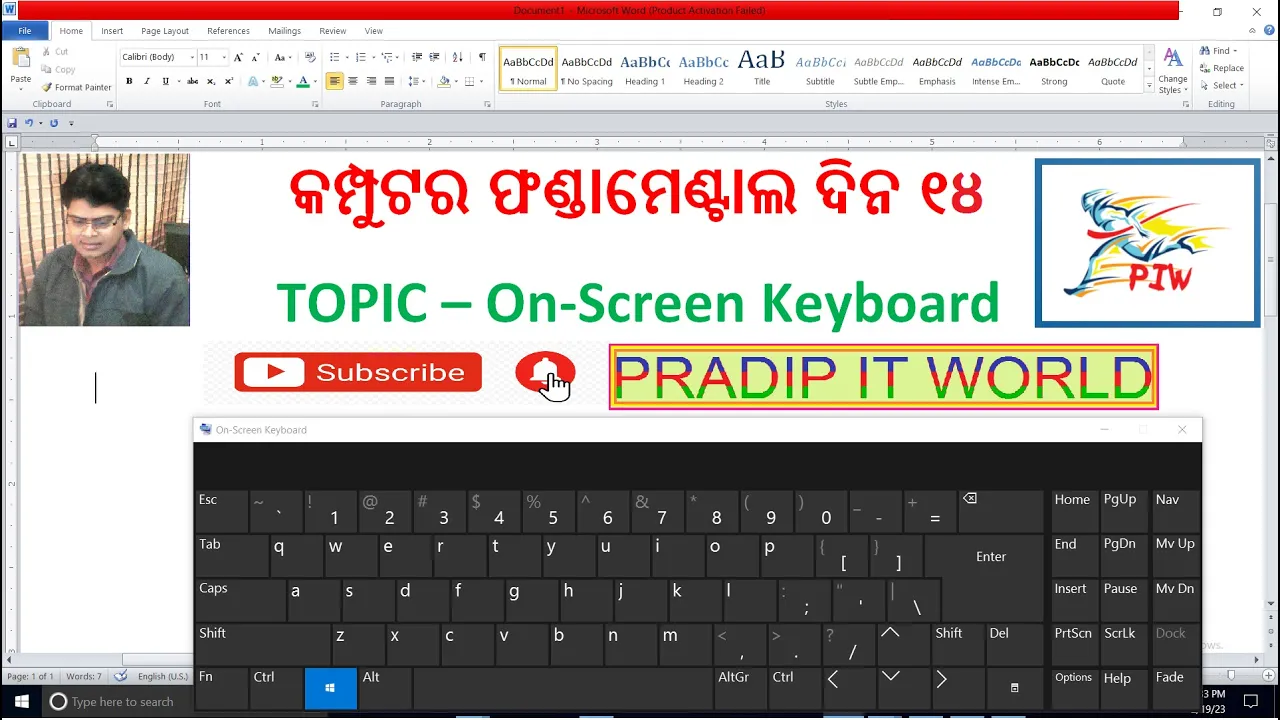Apply Bold formatting
The image size is (1280, 720).
pos(129,81)
